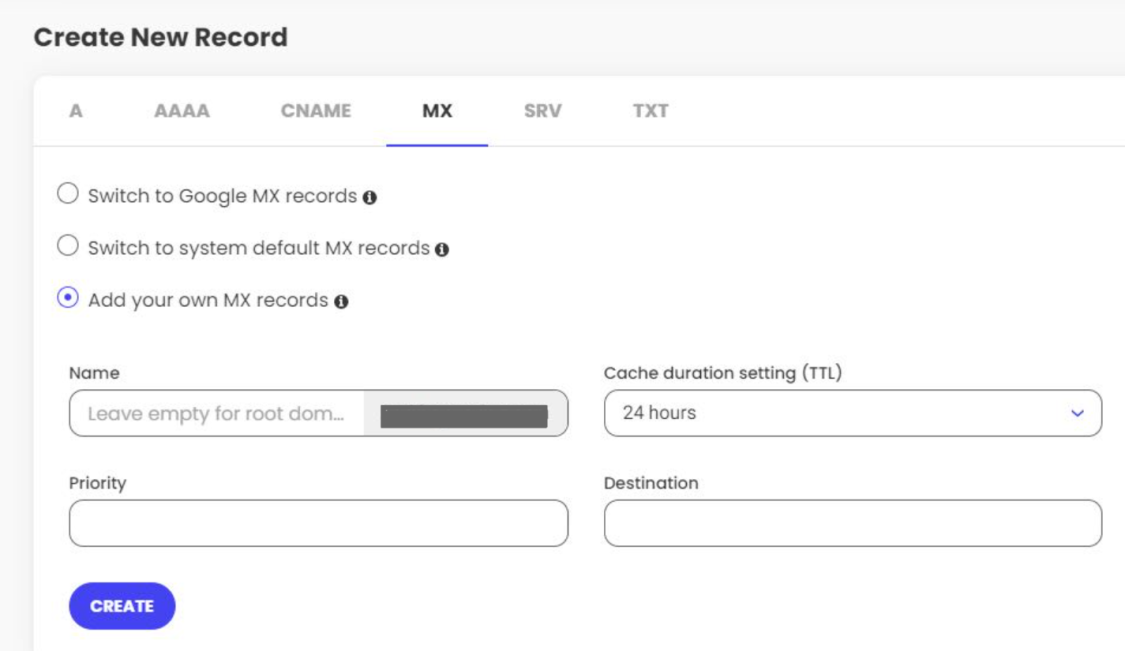Select the MX tab
This screenshot has height=651, width=1125.
tap(437, 111)
